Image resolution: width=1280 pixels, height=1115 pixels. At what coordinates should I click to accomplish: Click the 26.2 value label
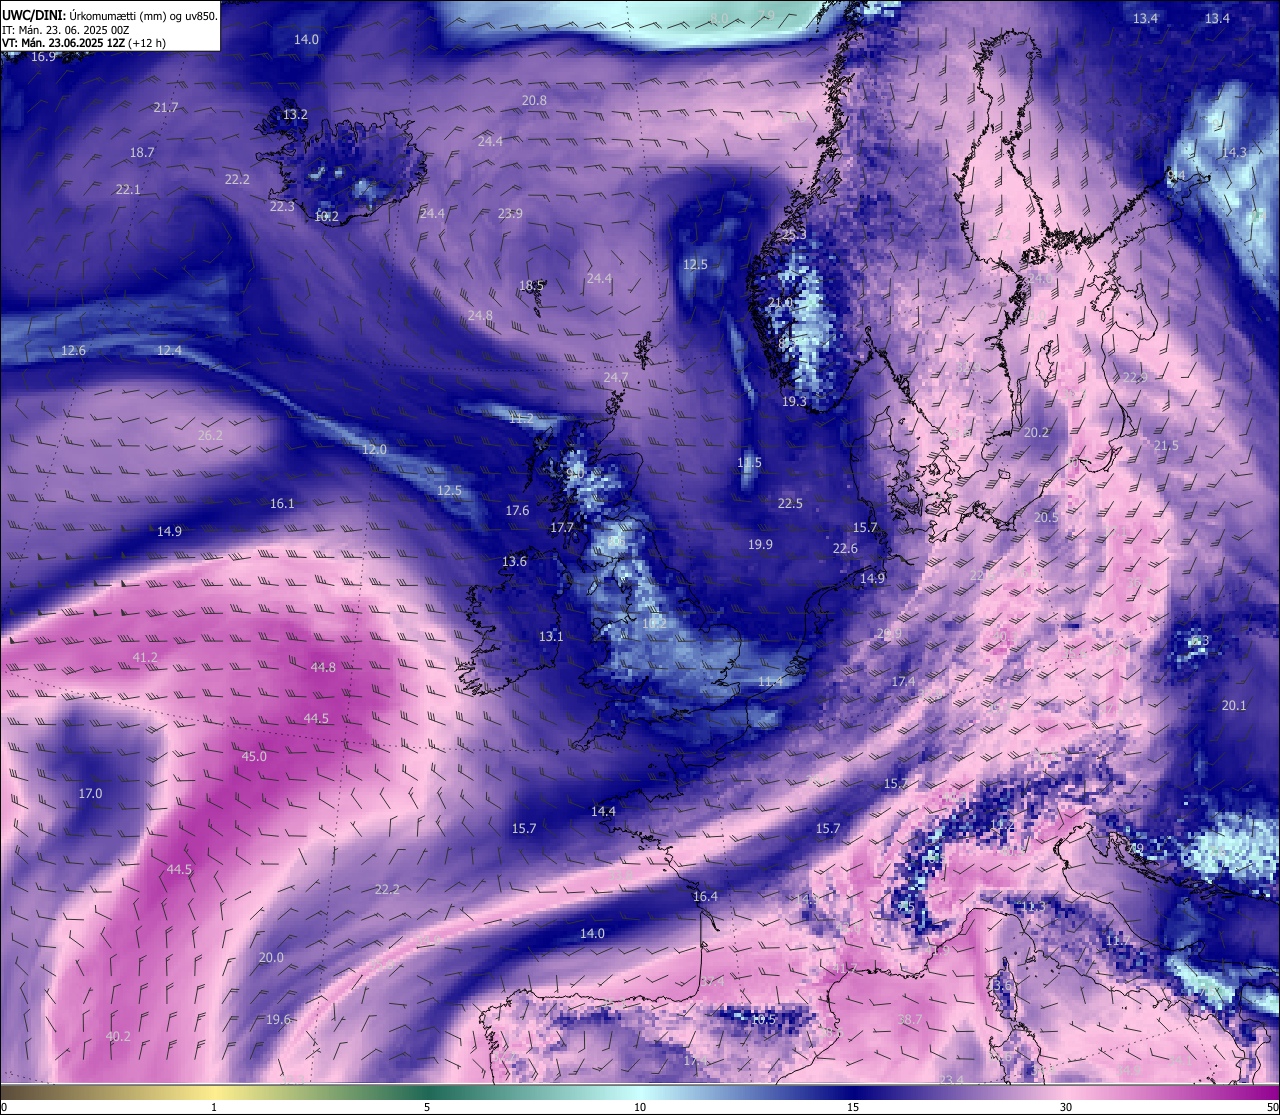210,435
